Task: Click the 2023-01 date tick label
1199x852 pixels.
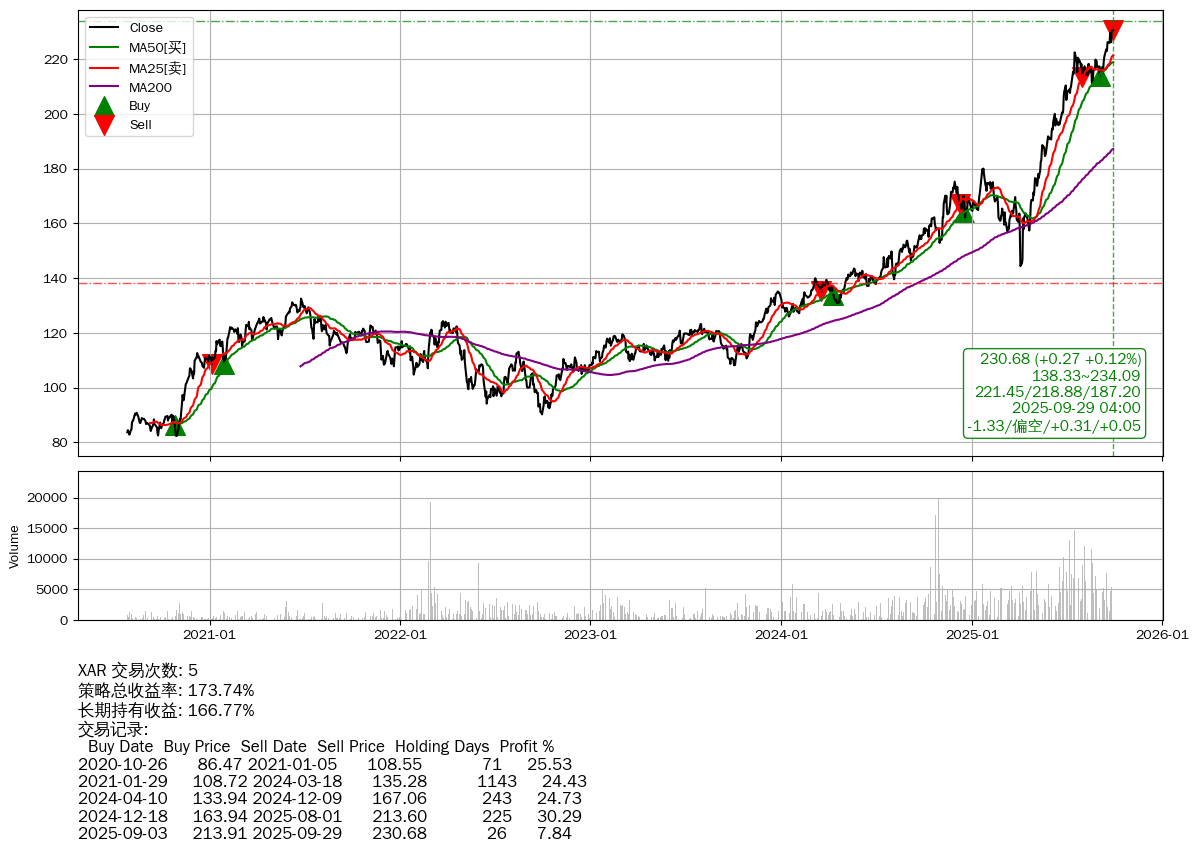Action: pyautogui.click(x=591, y=633)
